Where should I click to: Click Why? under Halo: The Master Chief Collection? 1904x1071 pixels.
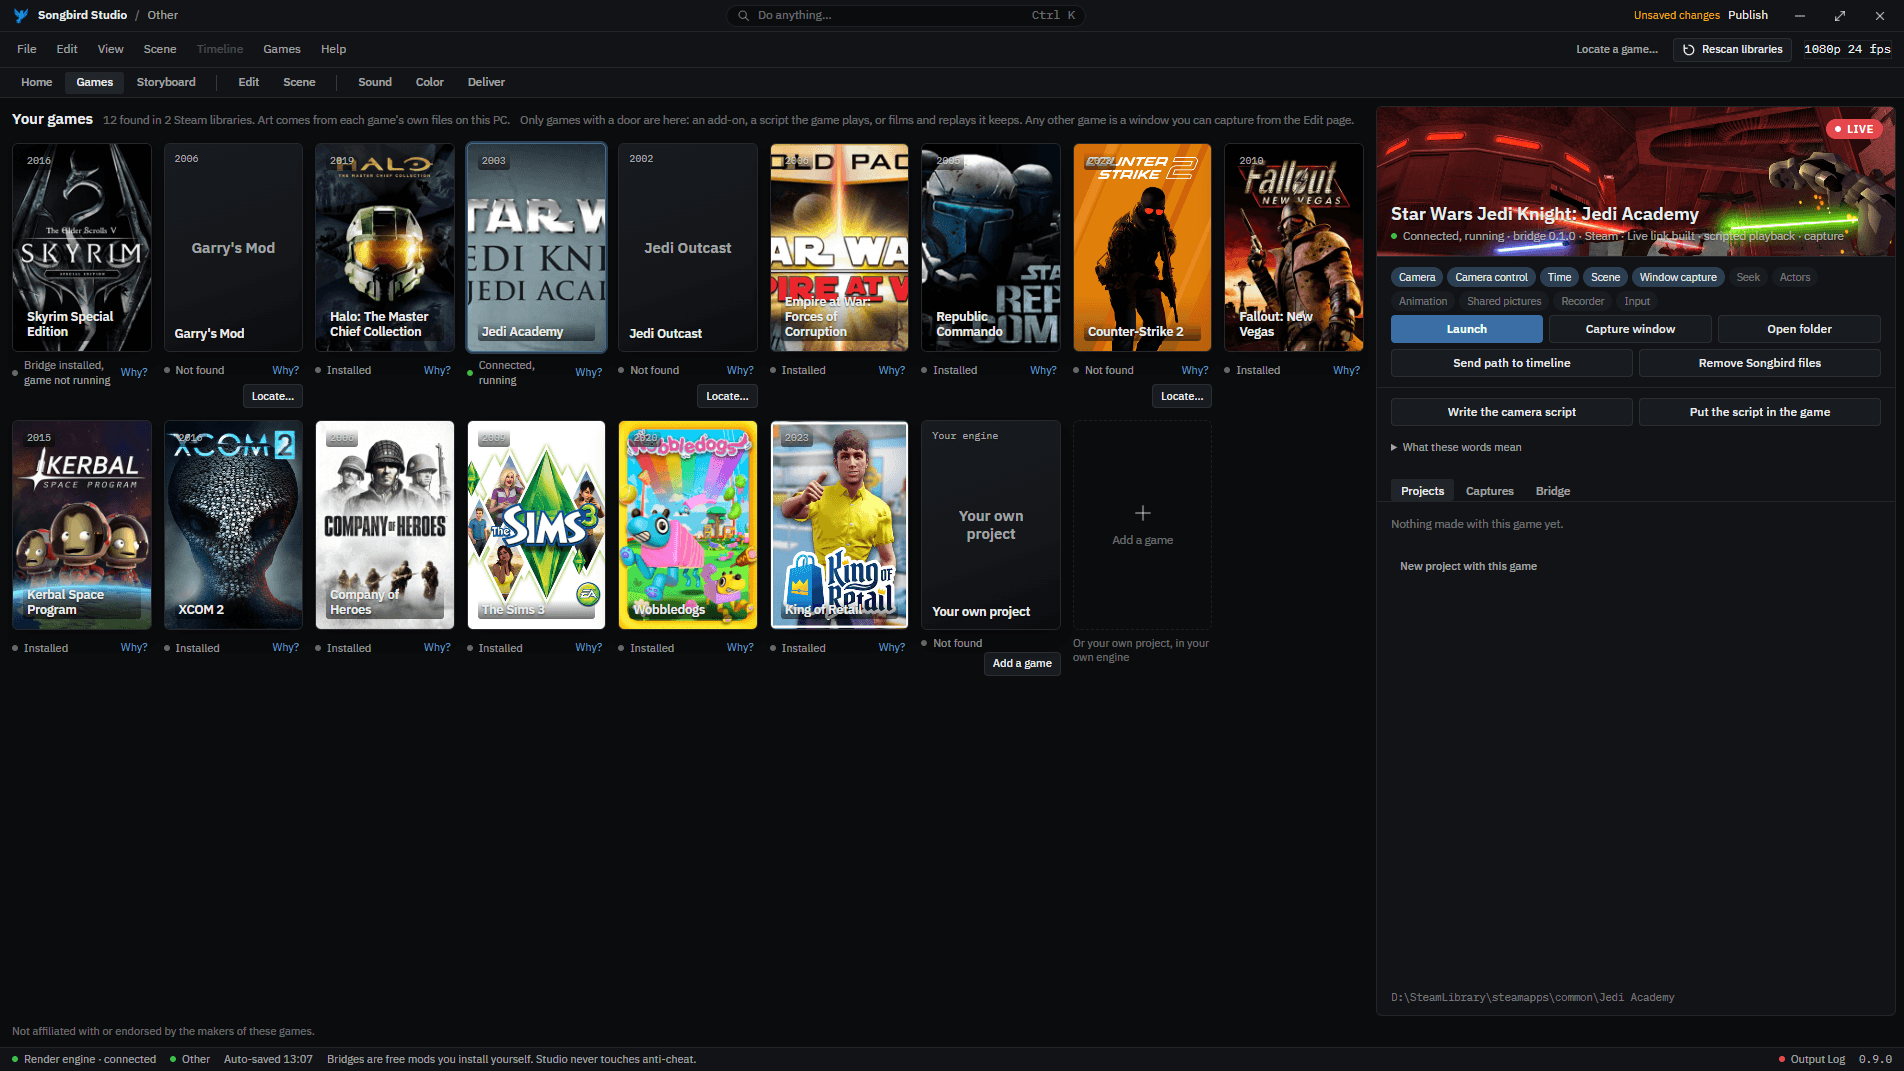tap(437, 370)
